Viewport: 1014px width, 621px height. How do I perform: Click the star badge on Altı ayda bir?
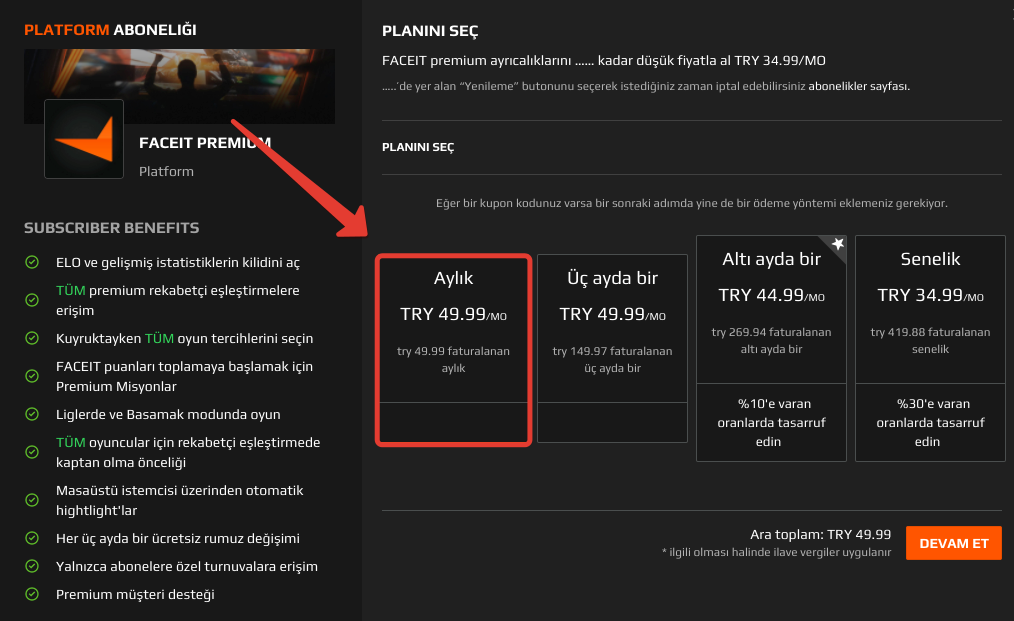tap(837, 244)
